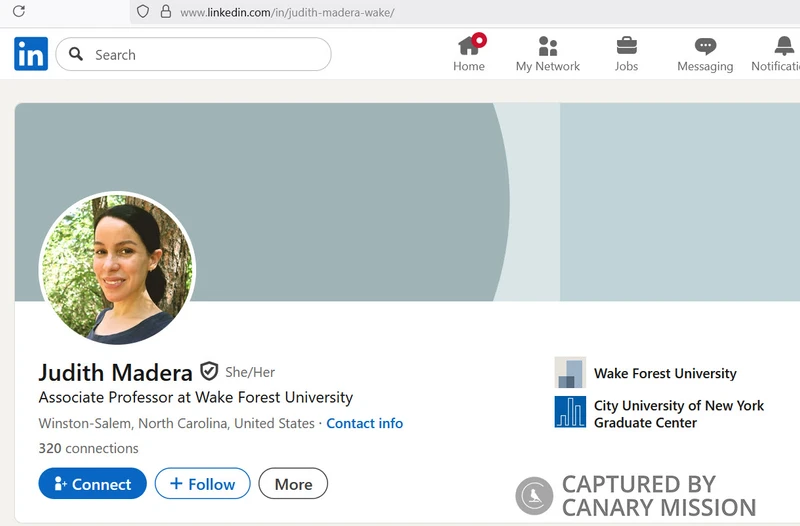Open the Notifications bell item

pyautogui.click(x=777, y=54)
